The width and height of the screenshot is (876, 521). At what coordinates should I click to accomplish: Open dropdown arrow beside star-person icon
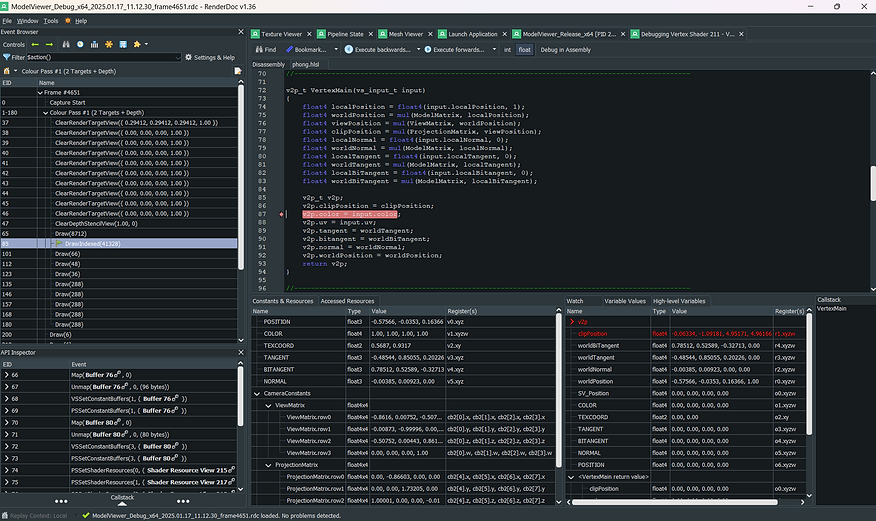pyautogui.click(x=146, y=44)
